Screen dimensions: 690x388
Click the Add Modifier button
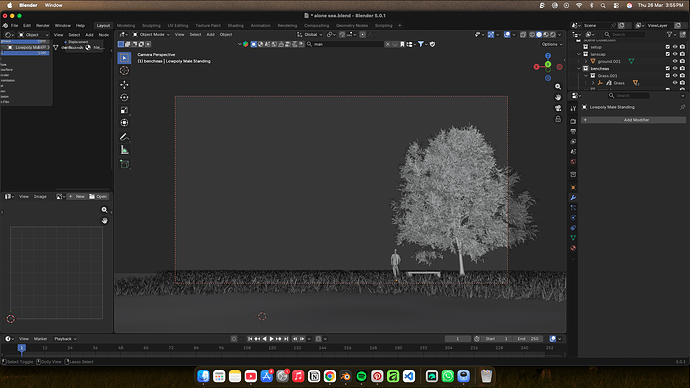tap(634, 120)
